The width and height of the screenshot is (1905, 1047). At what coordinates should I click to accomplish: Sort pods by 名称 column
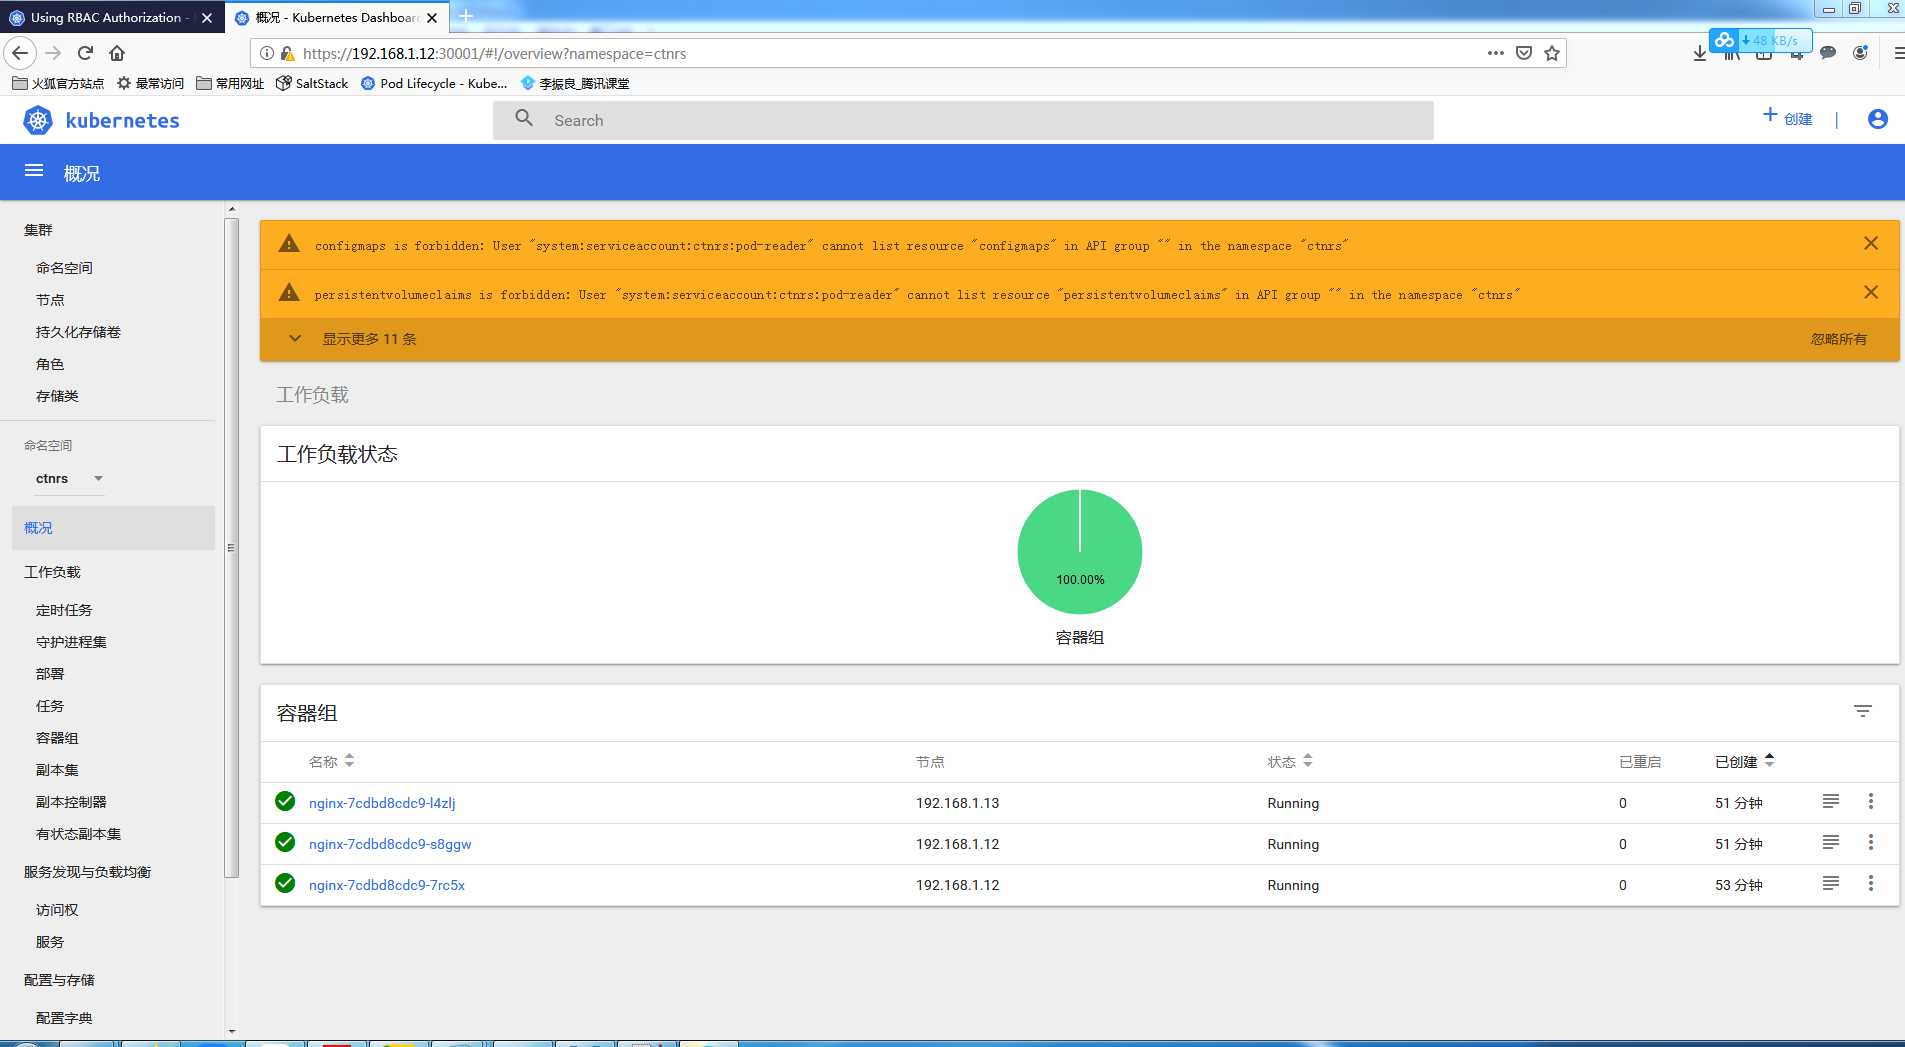click(332, 761)
